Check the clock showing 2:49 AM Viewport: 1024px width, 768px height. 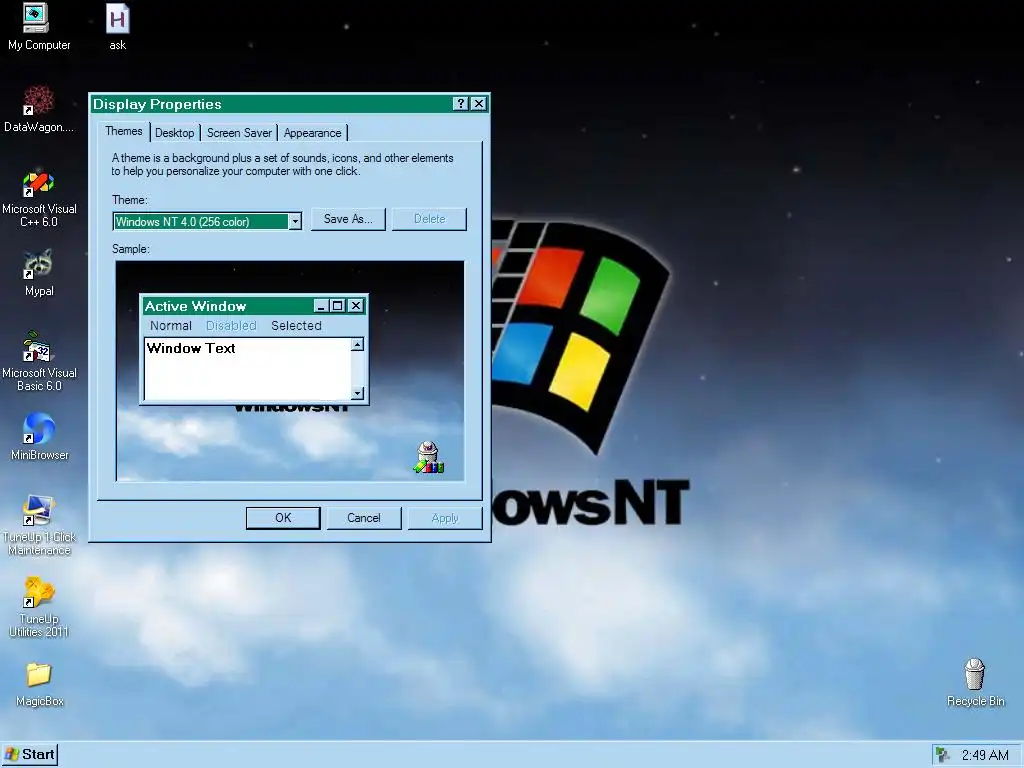(x=985, y=756)
